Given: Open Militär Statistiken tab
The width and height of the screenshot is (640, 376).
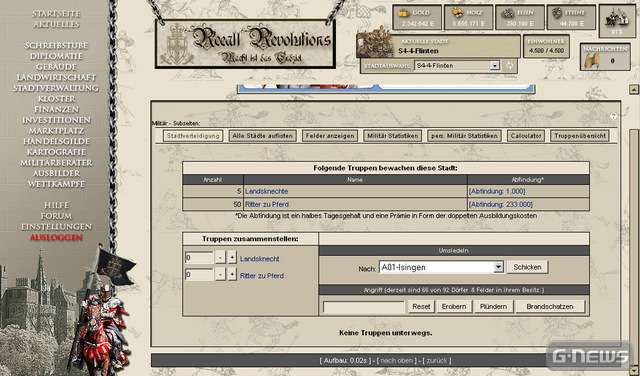Looking at the screenshot, I should pyautogui.click(x=392, y=136).
